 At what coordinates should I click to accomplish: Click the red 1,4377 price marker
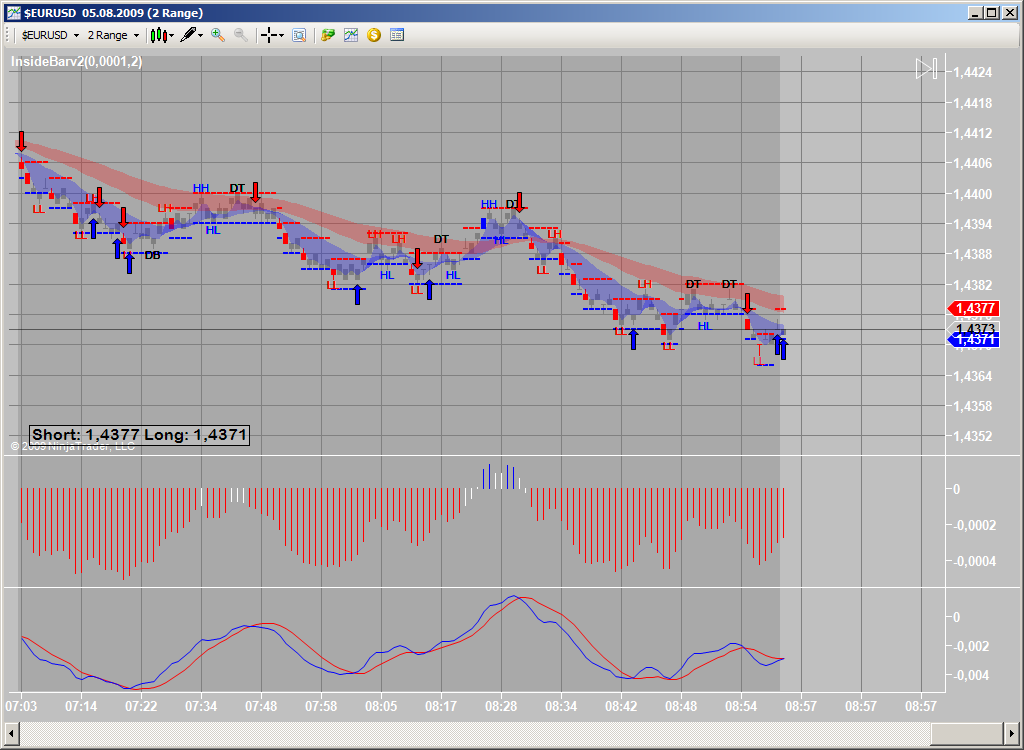[x=973, y=308]
